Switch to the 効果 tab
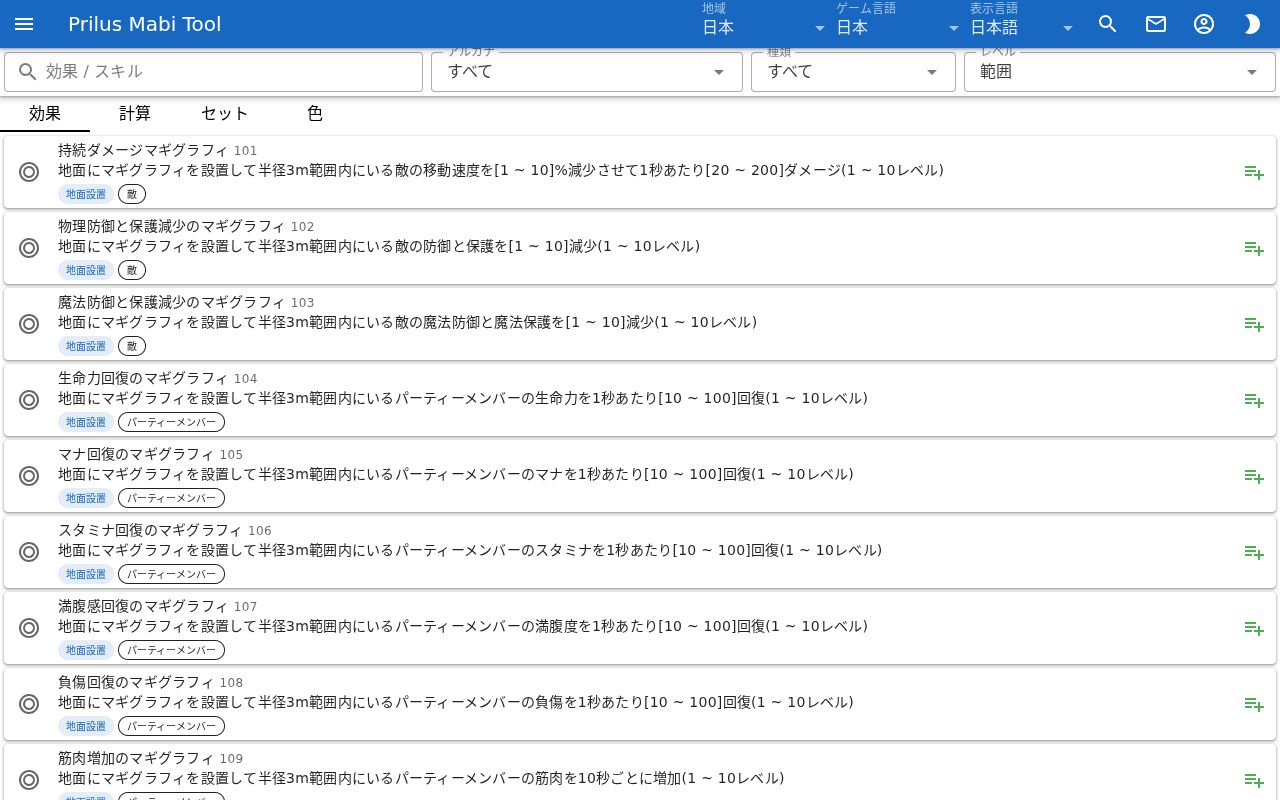This screenshot has width=1280, height=800. 45,114
